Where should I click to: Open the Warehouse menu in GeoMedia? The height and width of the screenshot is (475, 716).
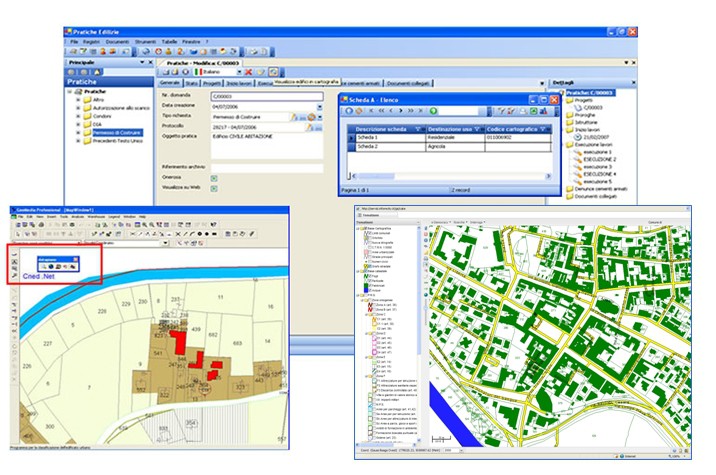[95, 215]
